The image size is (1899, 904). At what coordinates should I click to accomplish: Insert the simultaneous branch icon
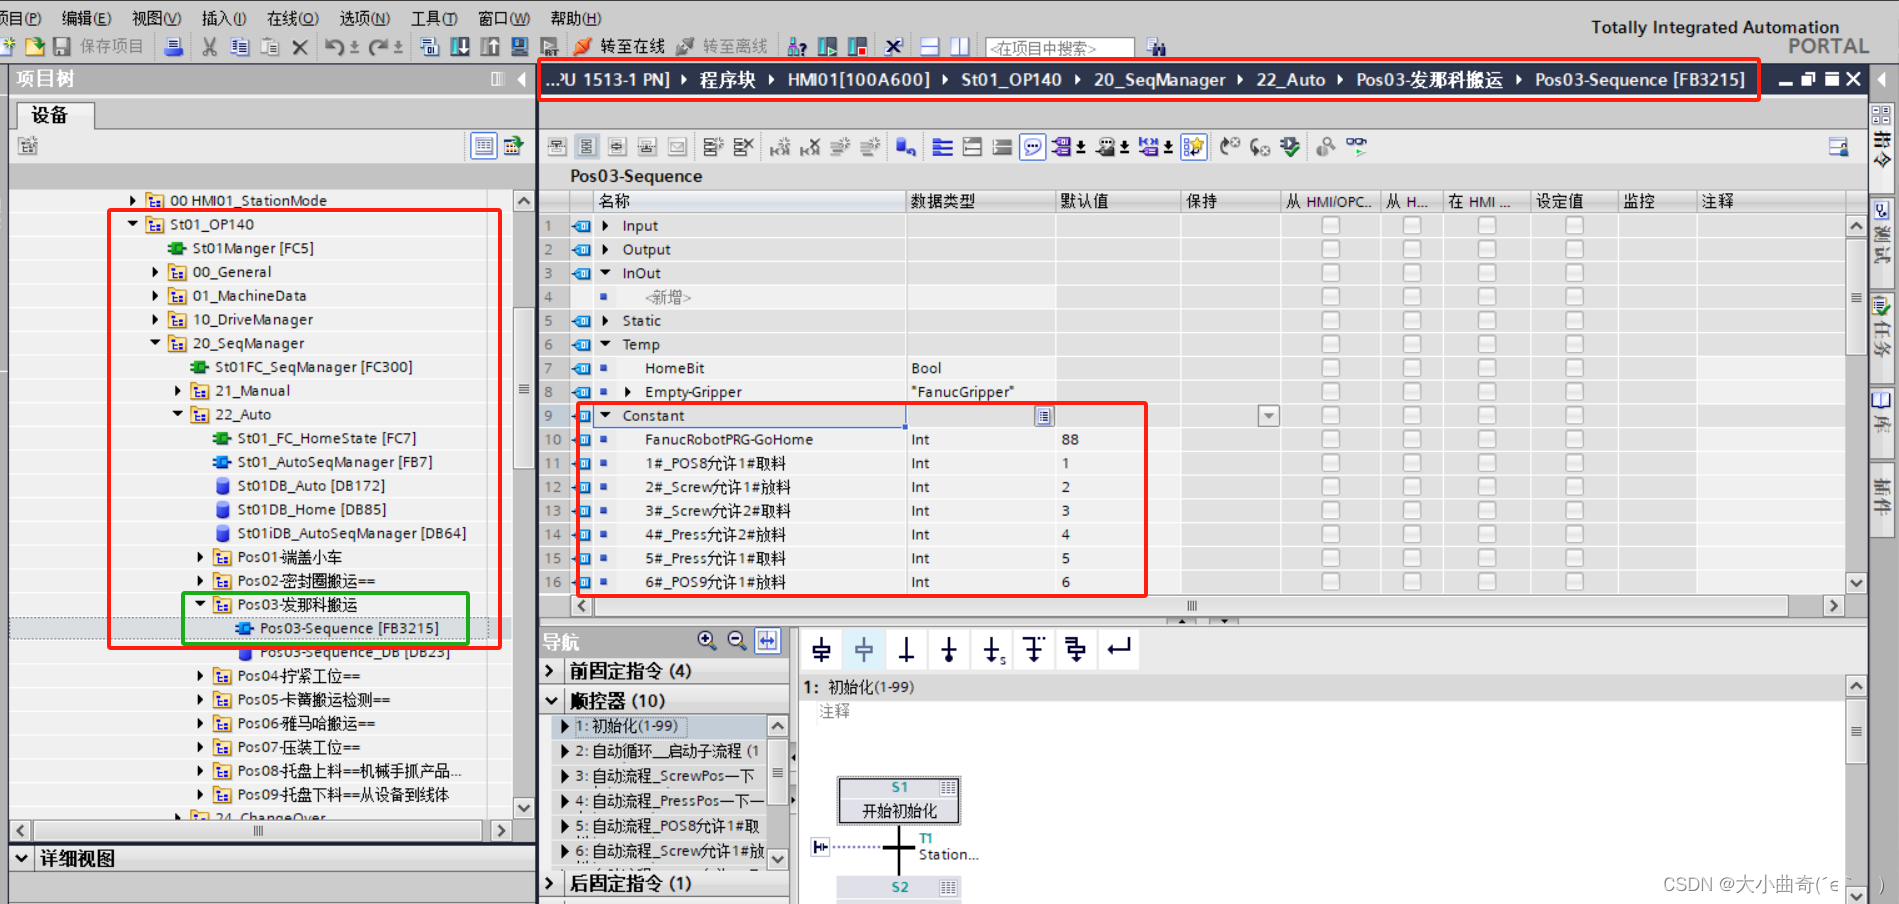point(1076,651)
